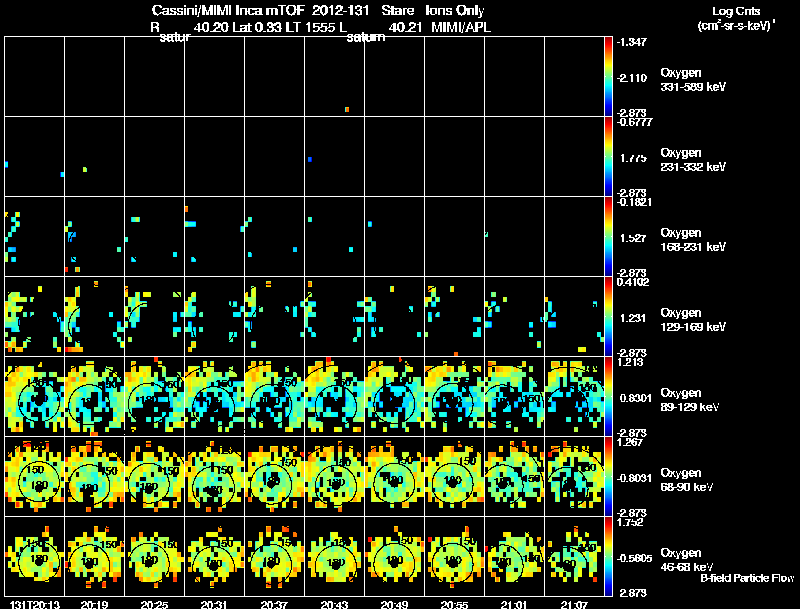Click the 46-68 keV panel at 21:07
800x609 pixels.
[x=574, y=556]
